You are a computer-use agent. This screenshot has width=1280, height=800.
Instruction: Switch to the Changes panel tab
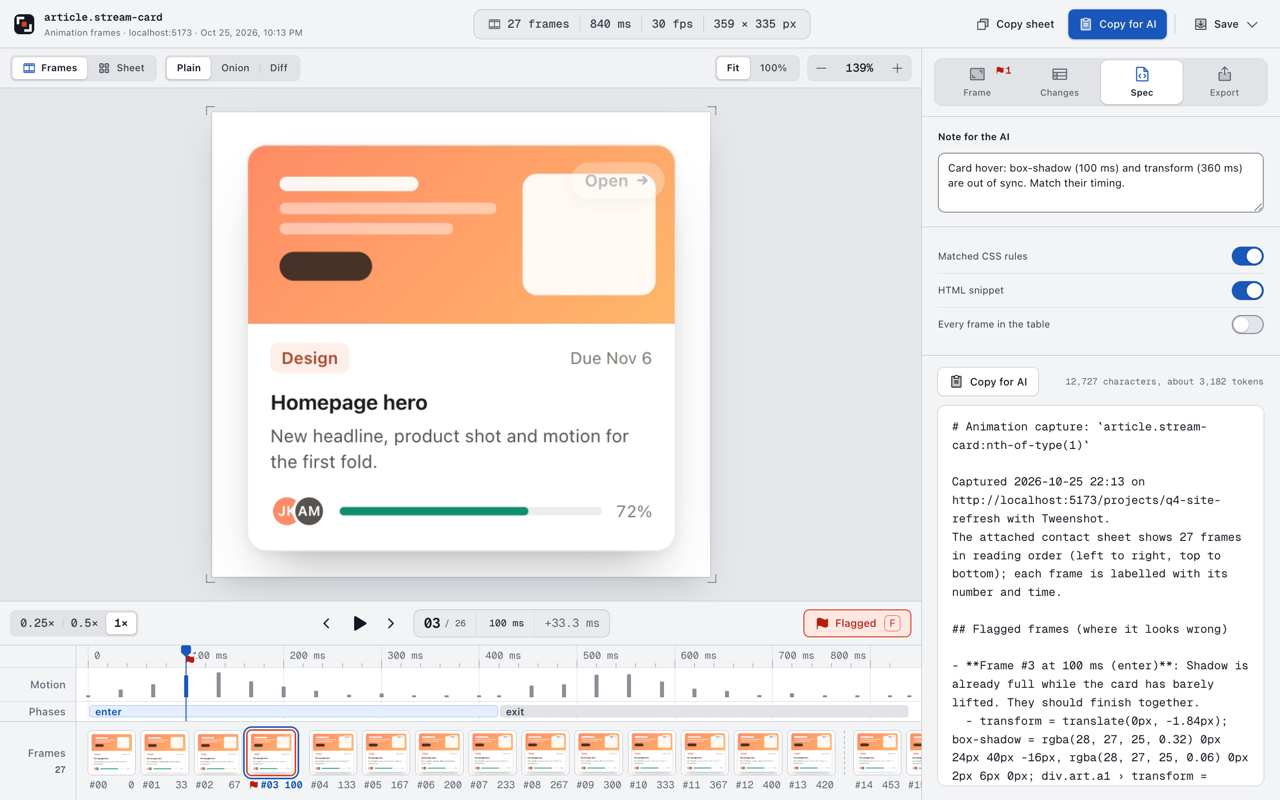click(x=1059, y=82)
